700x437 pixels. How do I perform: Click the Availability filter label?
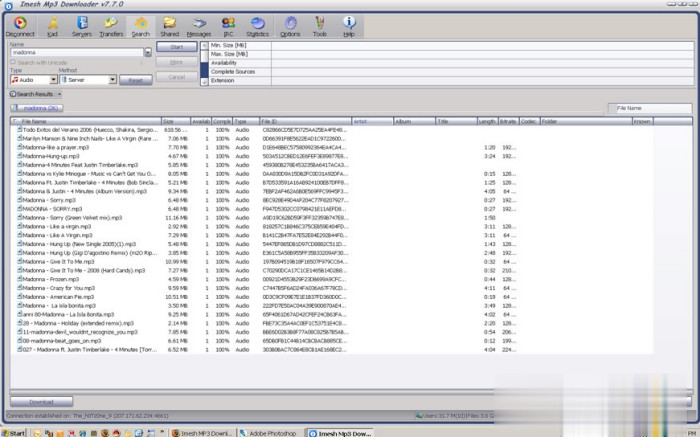224,63
